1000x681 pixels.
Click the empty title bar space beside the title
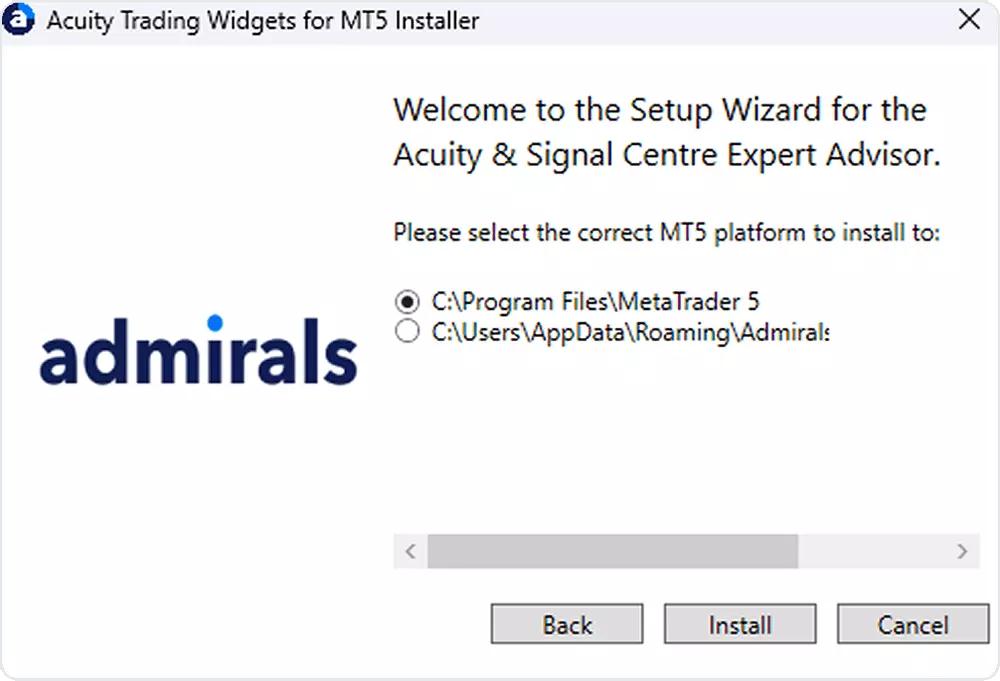[x=714, y=20]
